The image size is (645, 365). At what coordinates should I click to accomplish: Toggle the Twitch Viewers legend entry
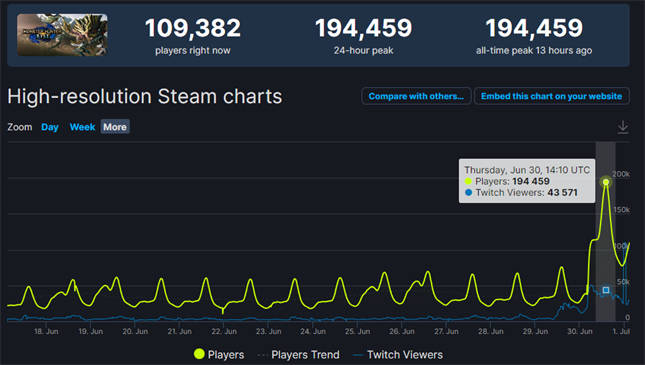[x=398, y=354]
